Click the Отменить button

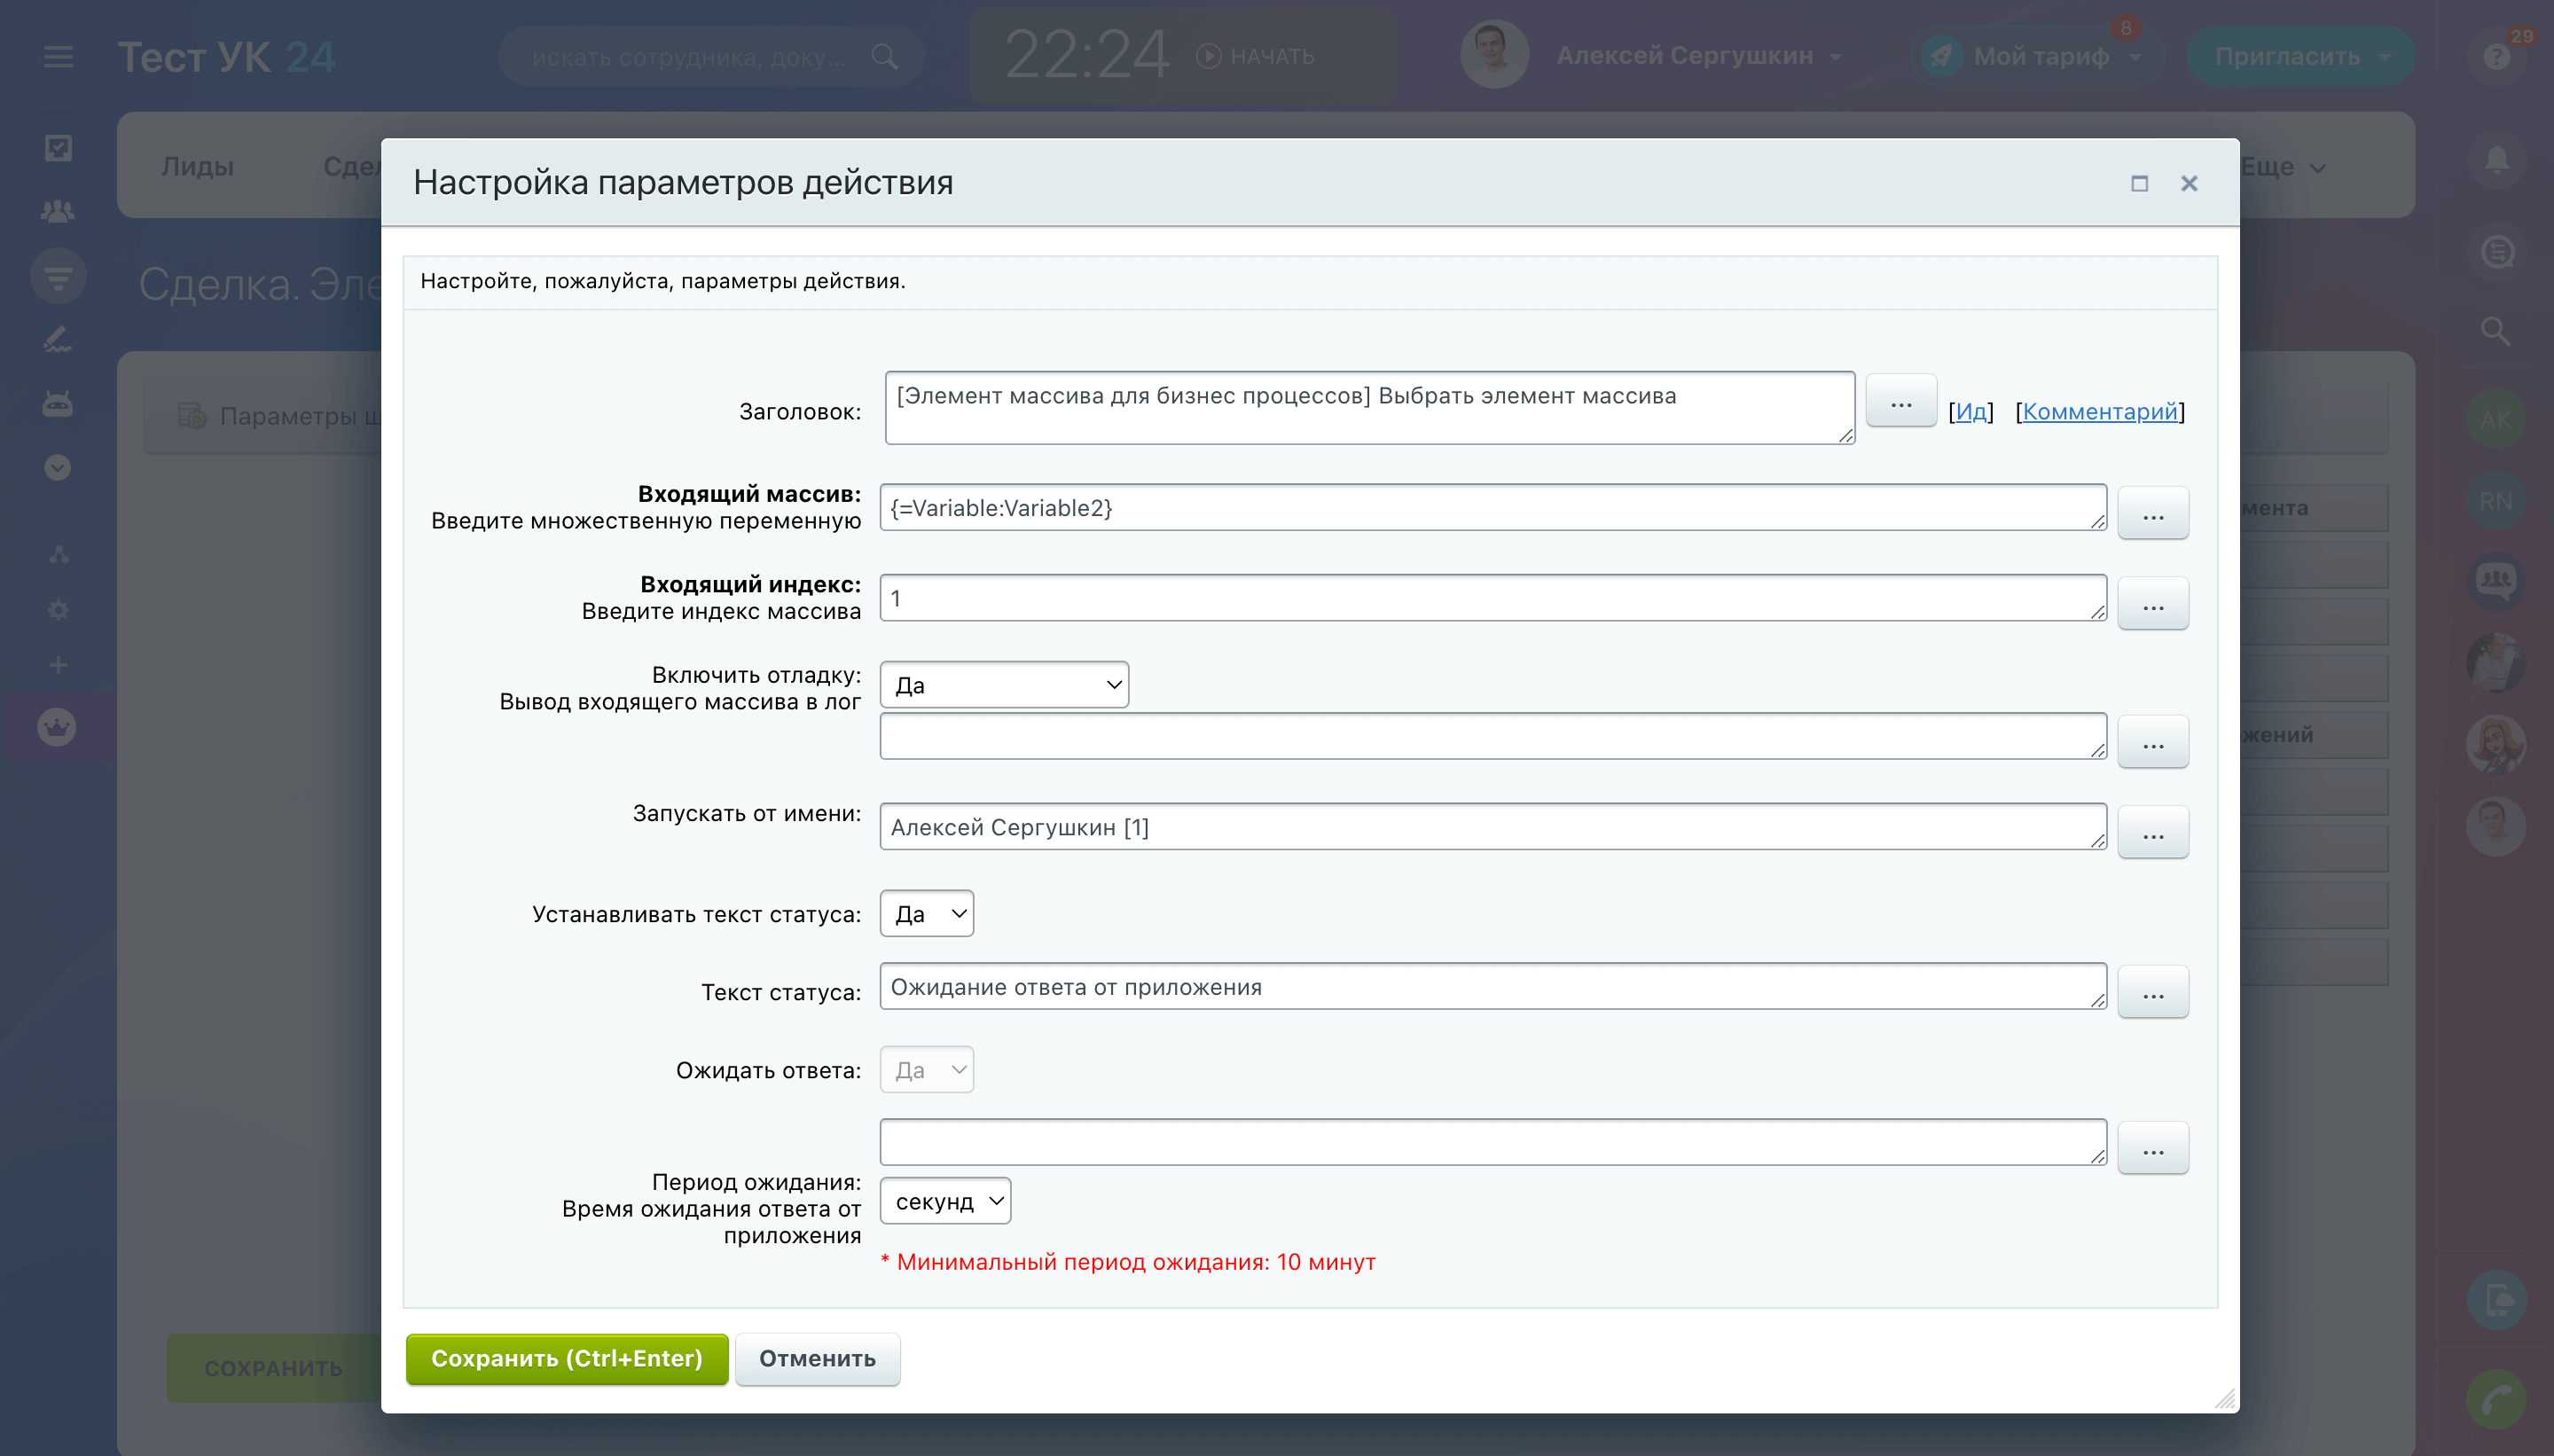coord(817,1358)
